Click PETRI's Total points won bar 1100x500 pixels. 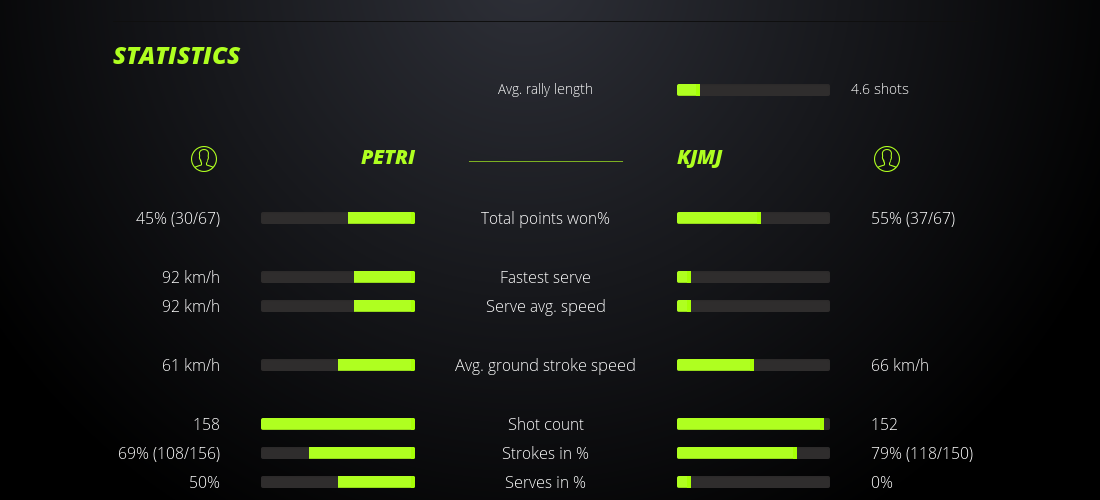click(338, 218)
